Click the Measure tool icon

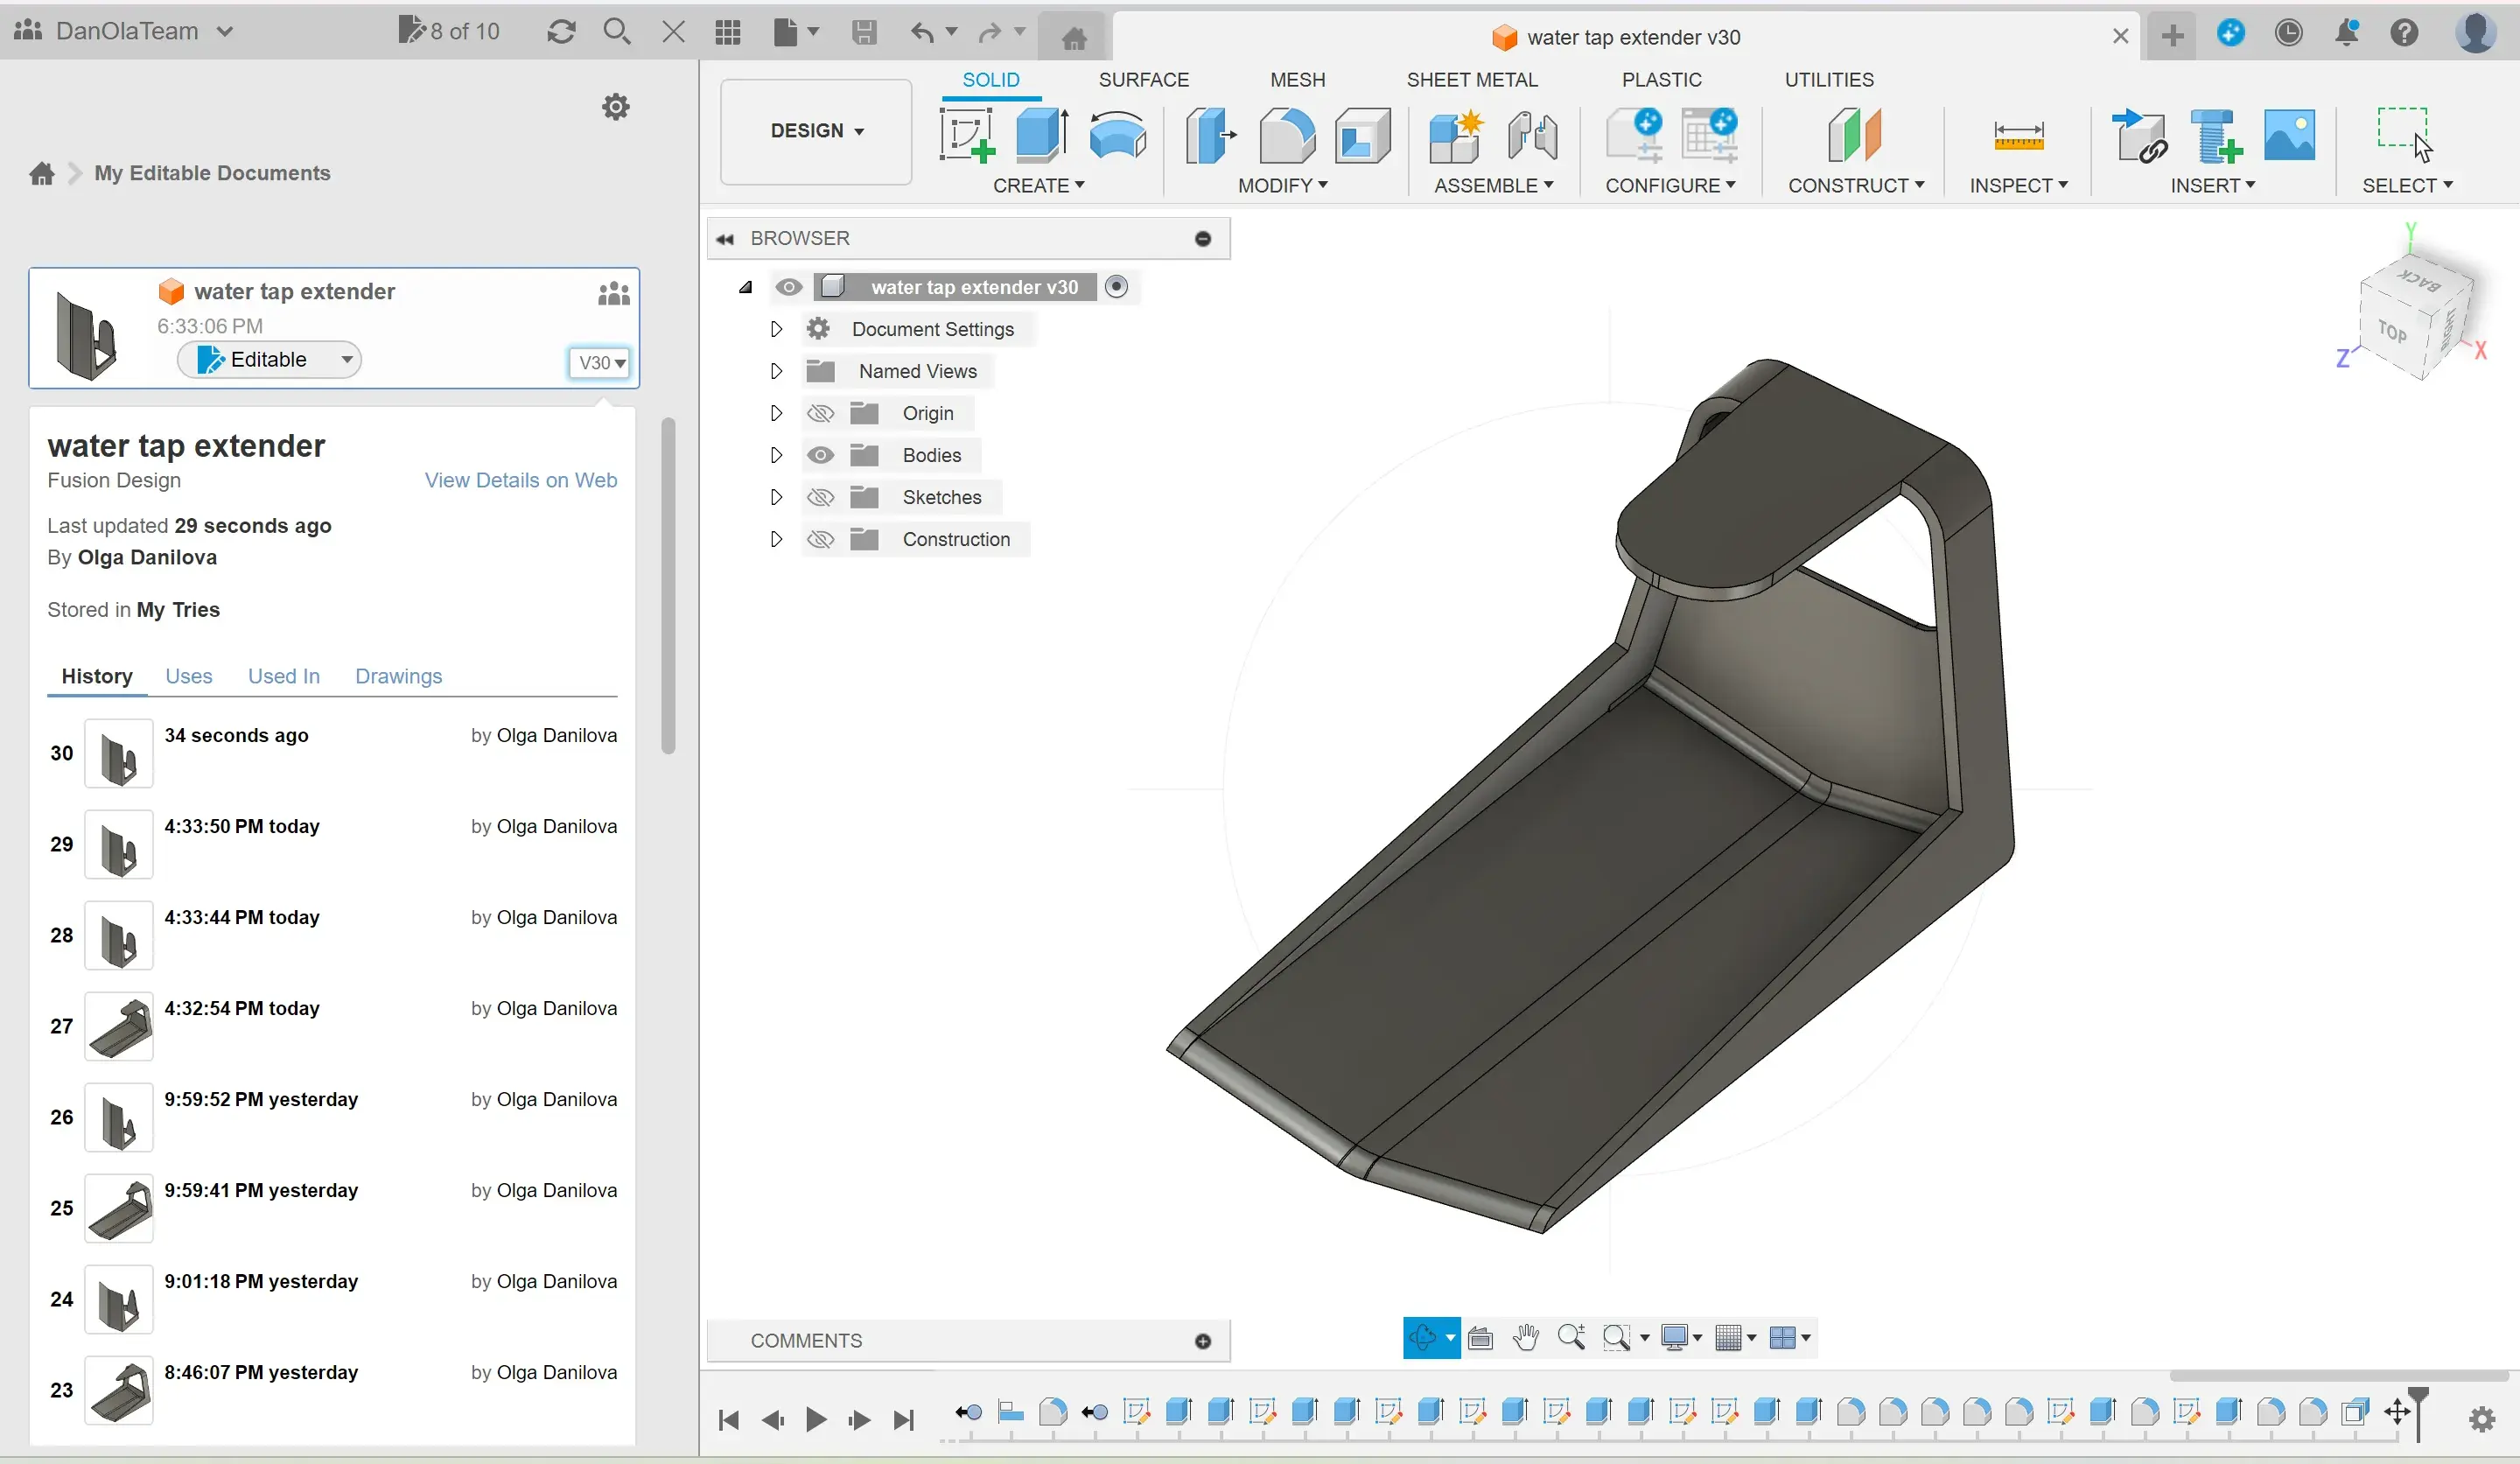(2018, 135)
